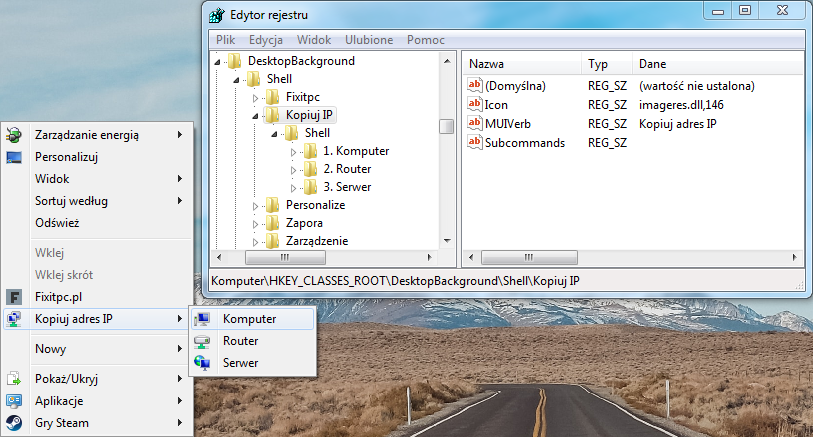
Task: Open the Sortuj według submenu
Action: pyautogui.click(x=98, y=201)
